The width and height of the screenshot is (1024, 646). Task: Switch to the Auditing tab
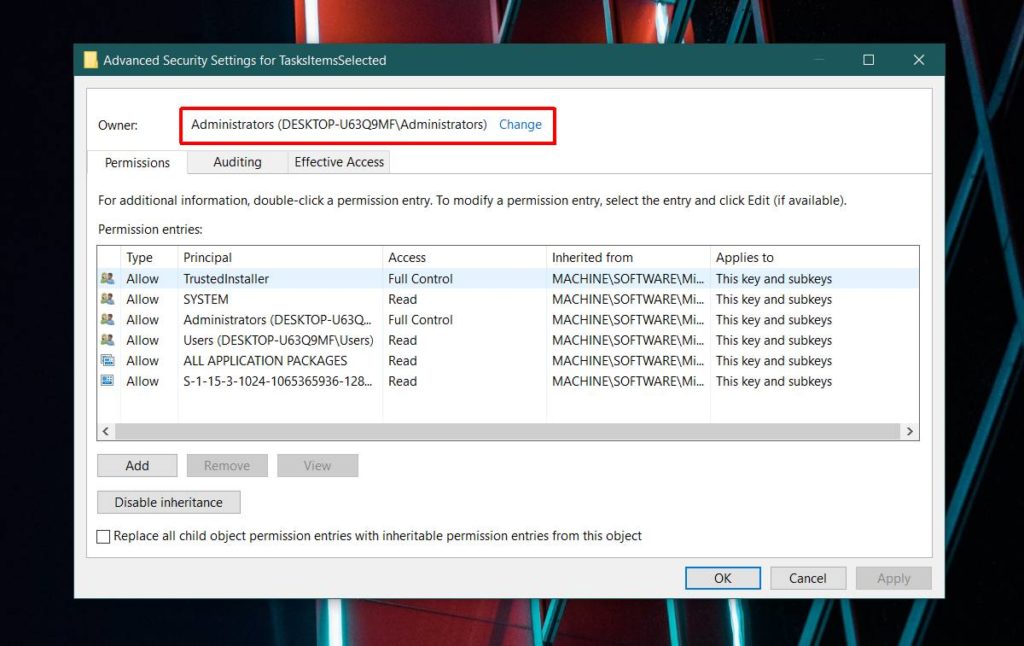tap(237, 162)
